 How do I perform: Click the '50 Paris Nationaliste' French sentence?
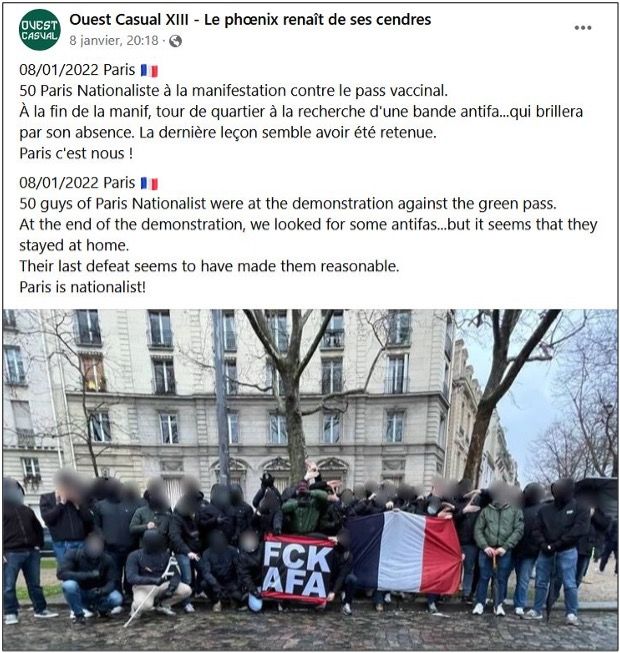point(234,91)
